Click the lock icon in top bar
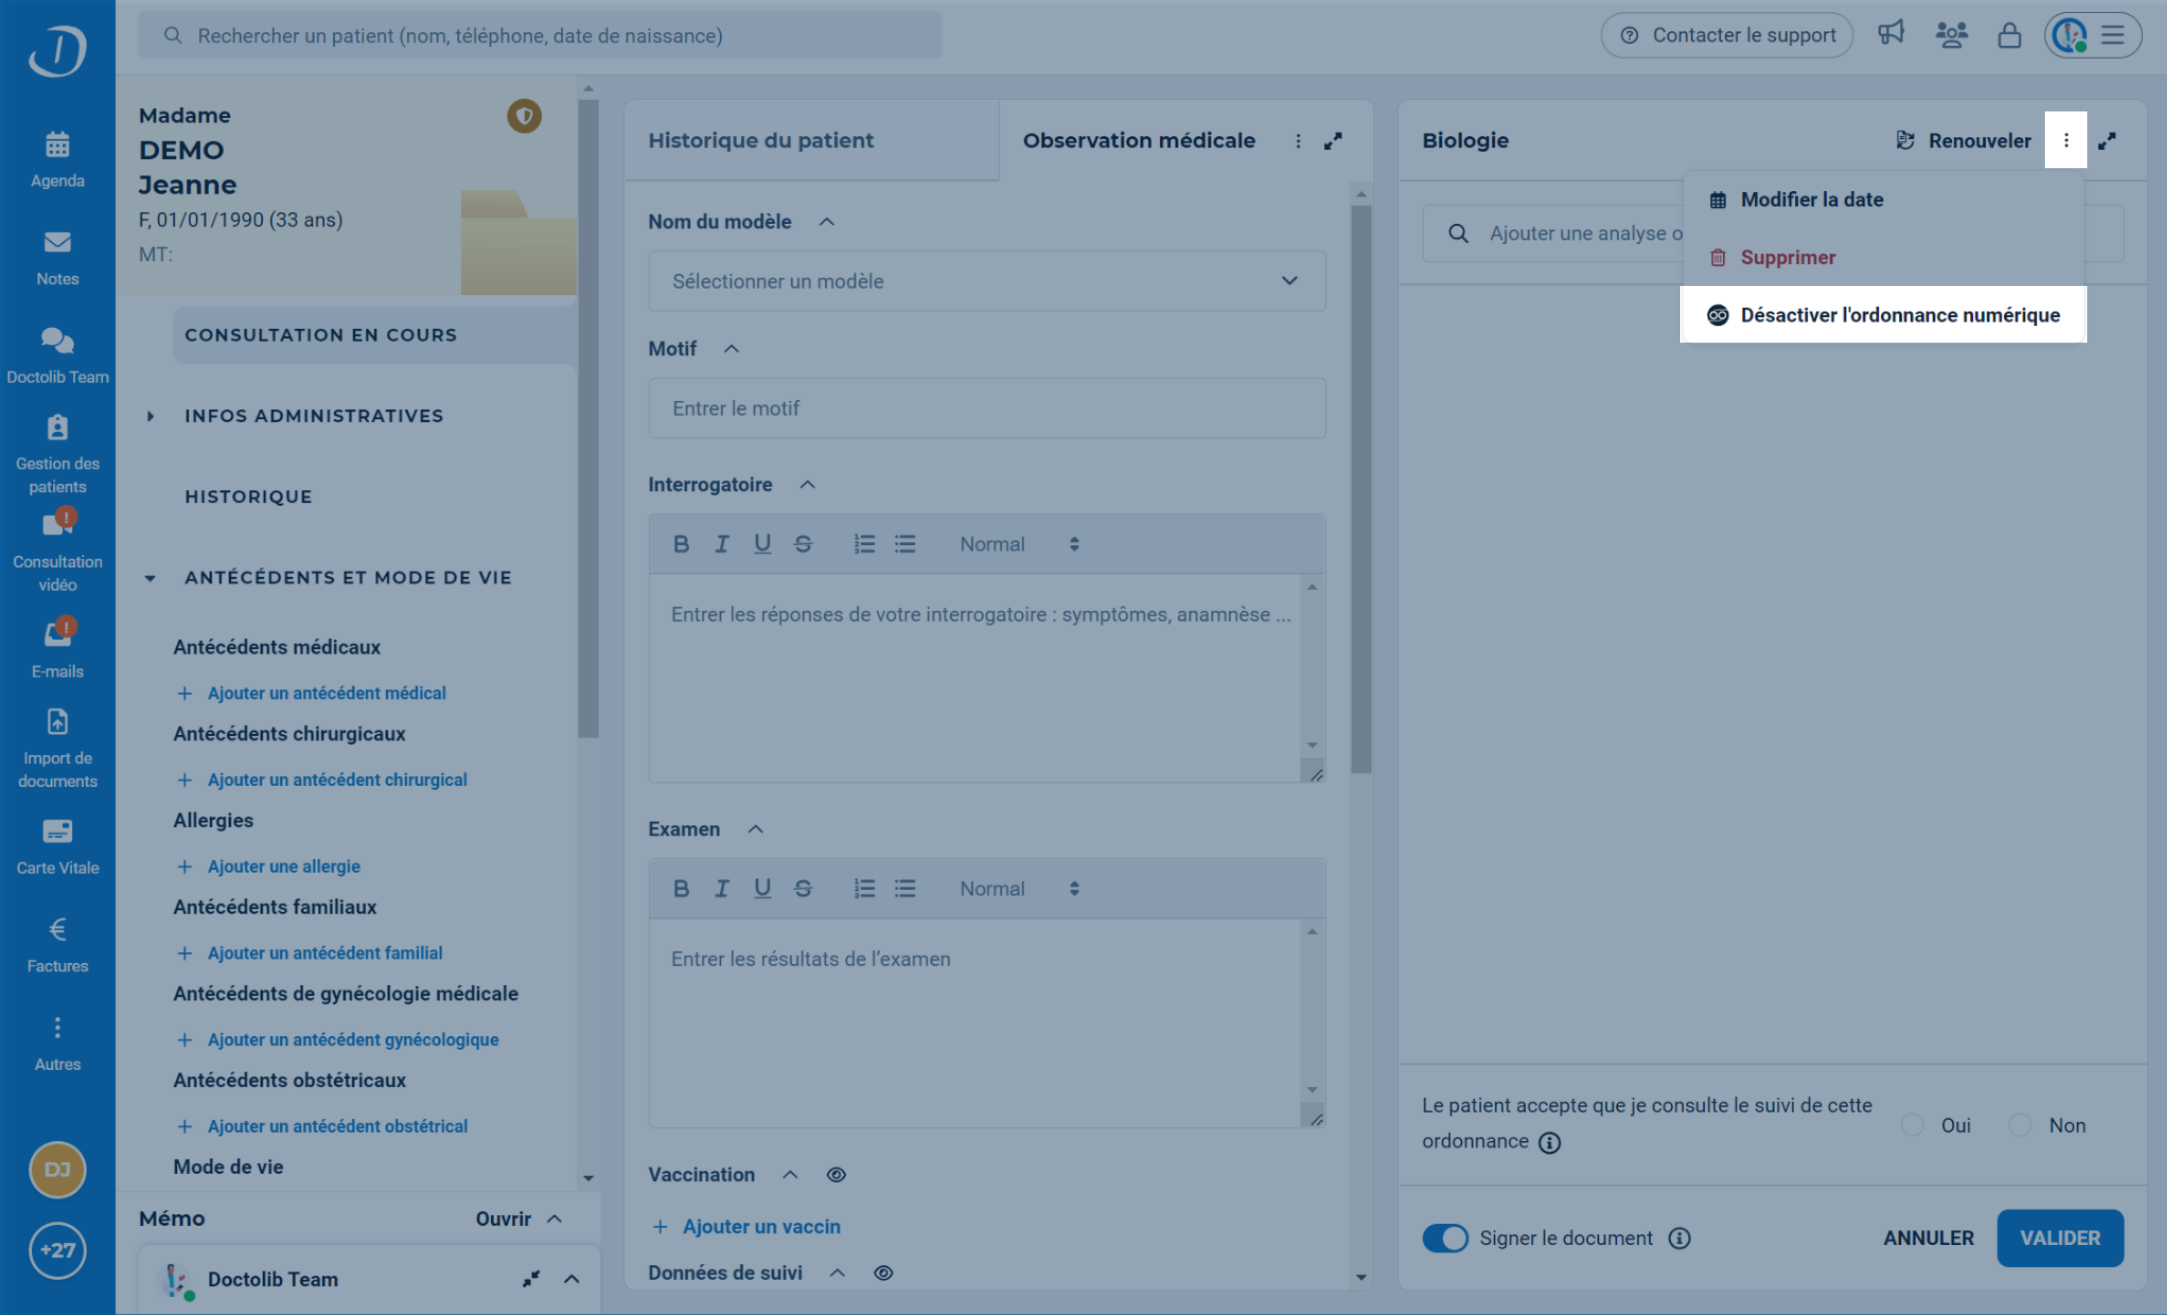 [x=2008, y=36]
